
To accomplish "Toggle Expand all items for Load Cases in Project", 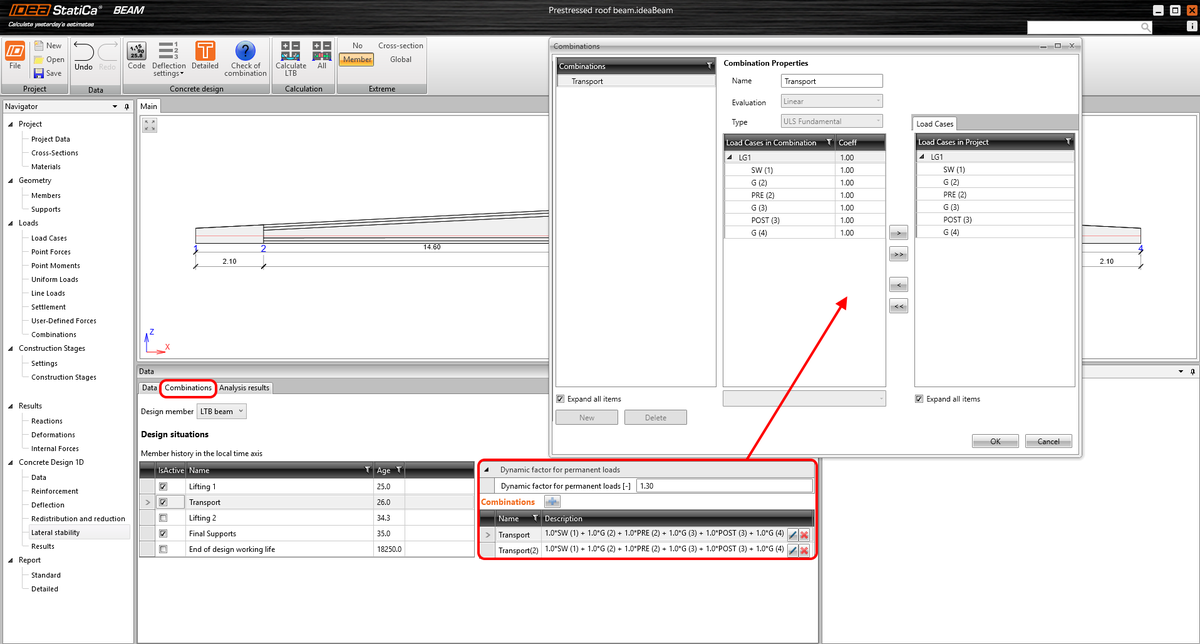I will point(919,398).
